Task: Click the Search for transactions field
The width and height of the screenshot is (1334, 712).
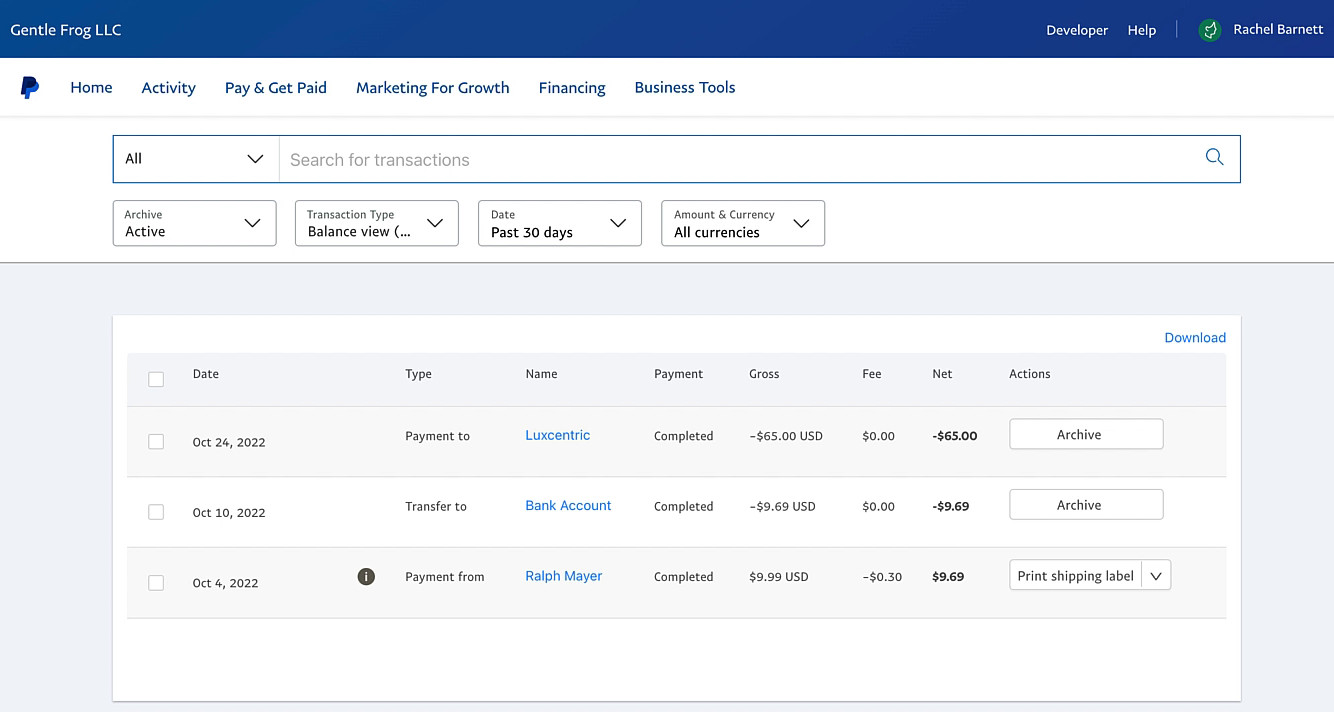Action: tap(740, 159)
